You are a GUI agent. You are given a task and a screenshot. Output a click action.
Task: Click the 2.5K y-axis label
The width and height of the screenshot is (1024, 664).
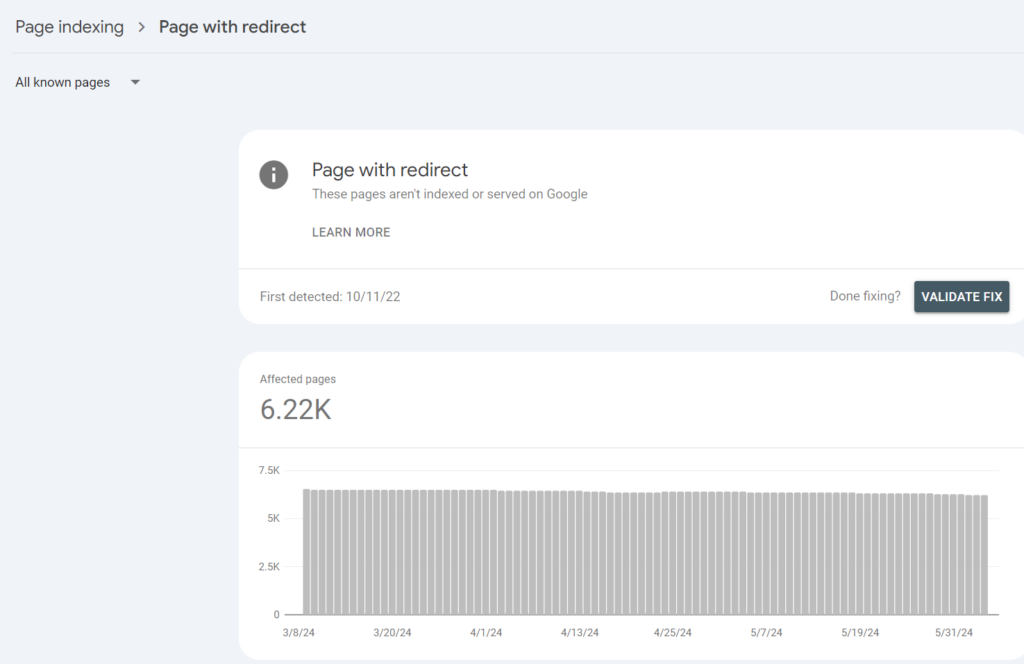coord(269,566)
